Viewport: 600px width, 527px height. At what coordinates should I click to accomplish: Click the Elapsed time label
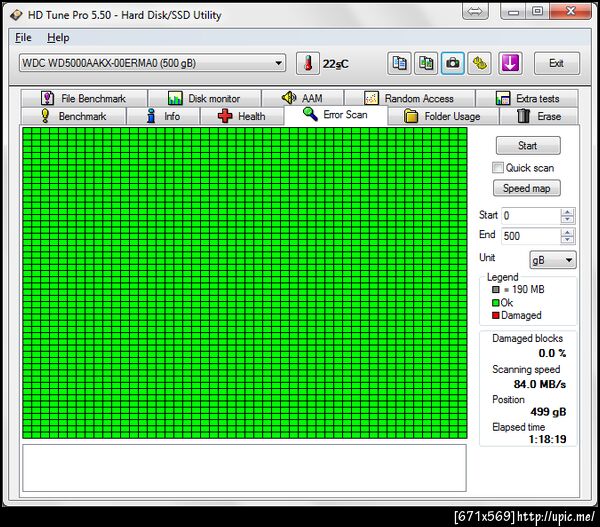(x=518, y=427)
